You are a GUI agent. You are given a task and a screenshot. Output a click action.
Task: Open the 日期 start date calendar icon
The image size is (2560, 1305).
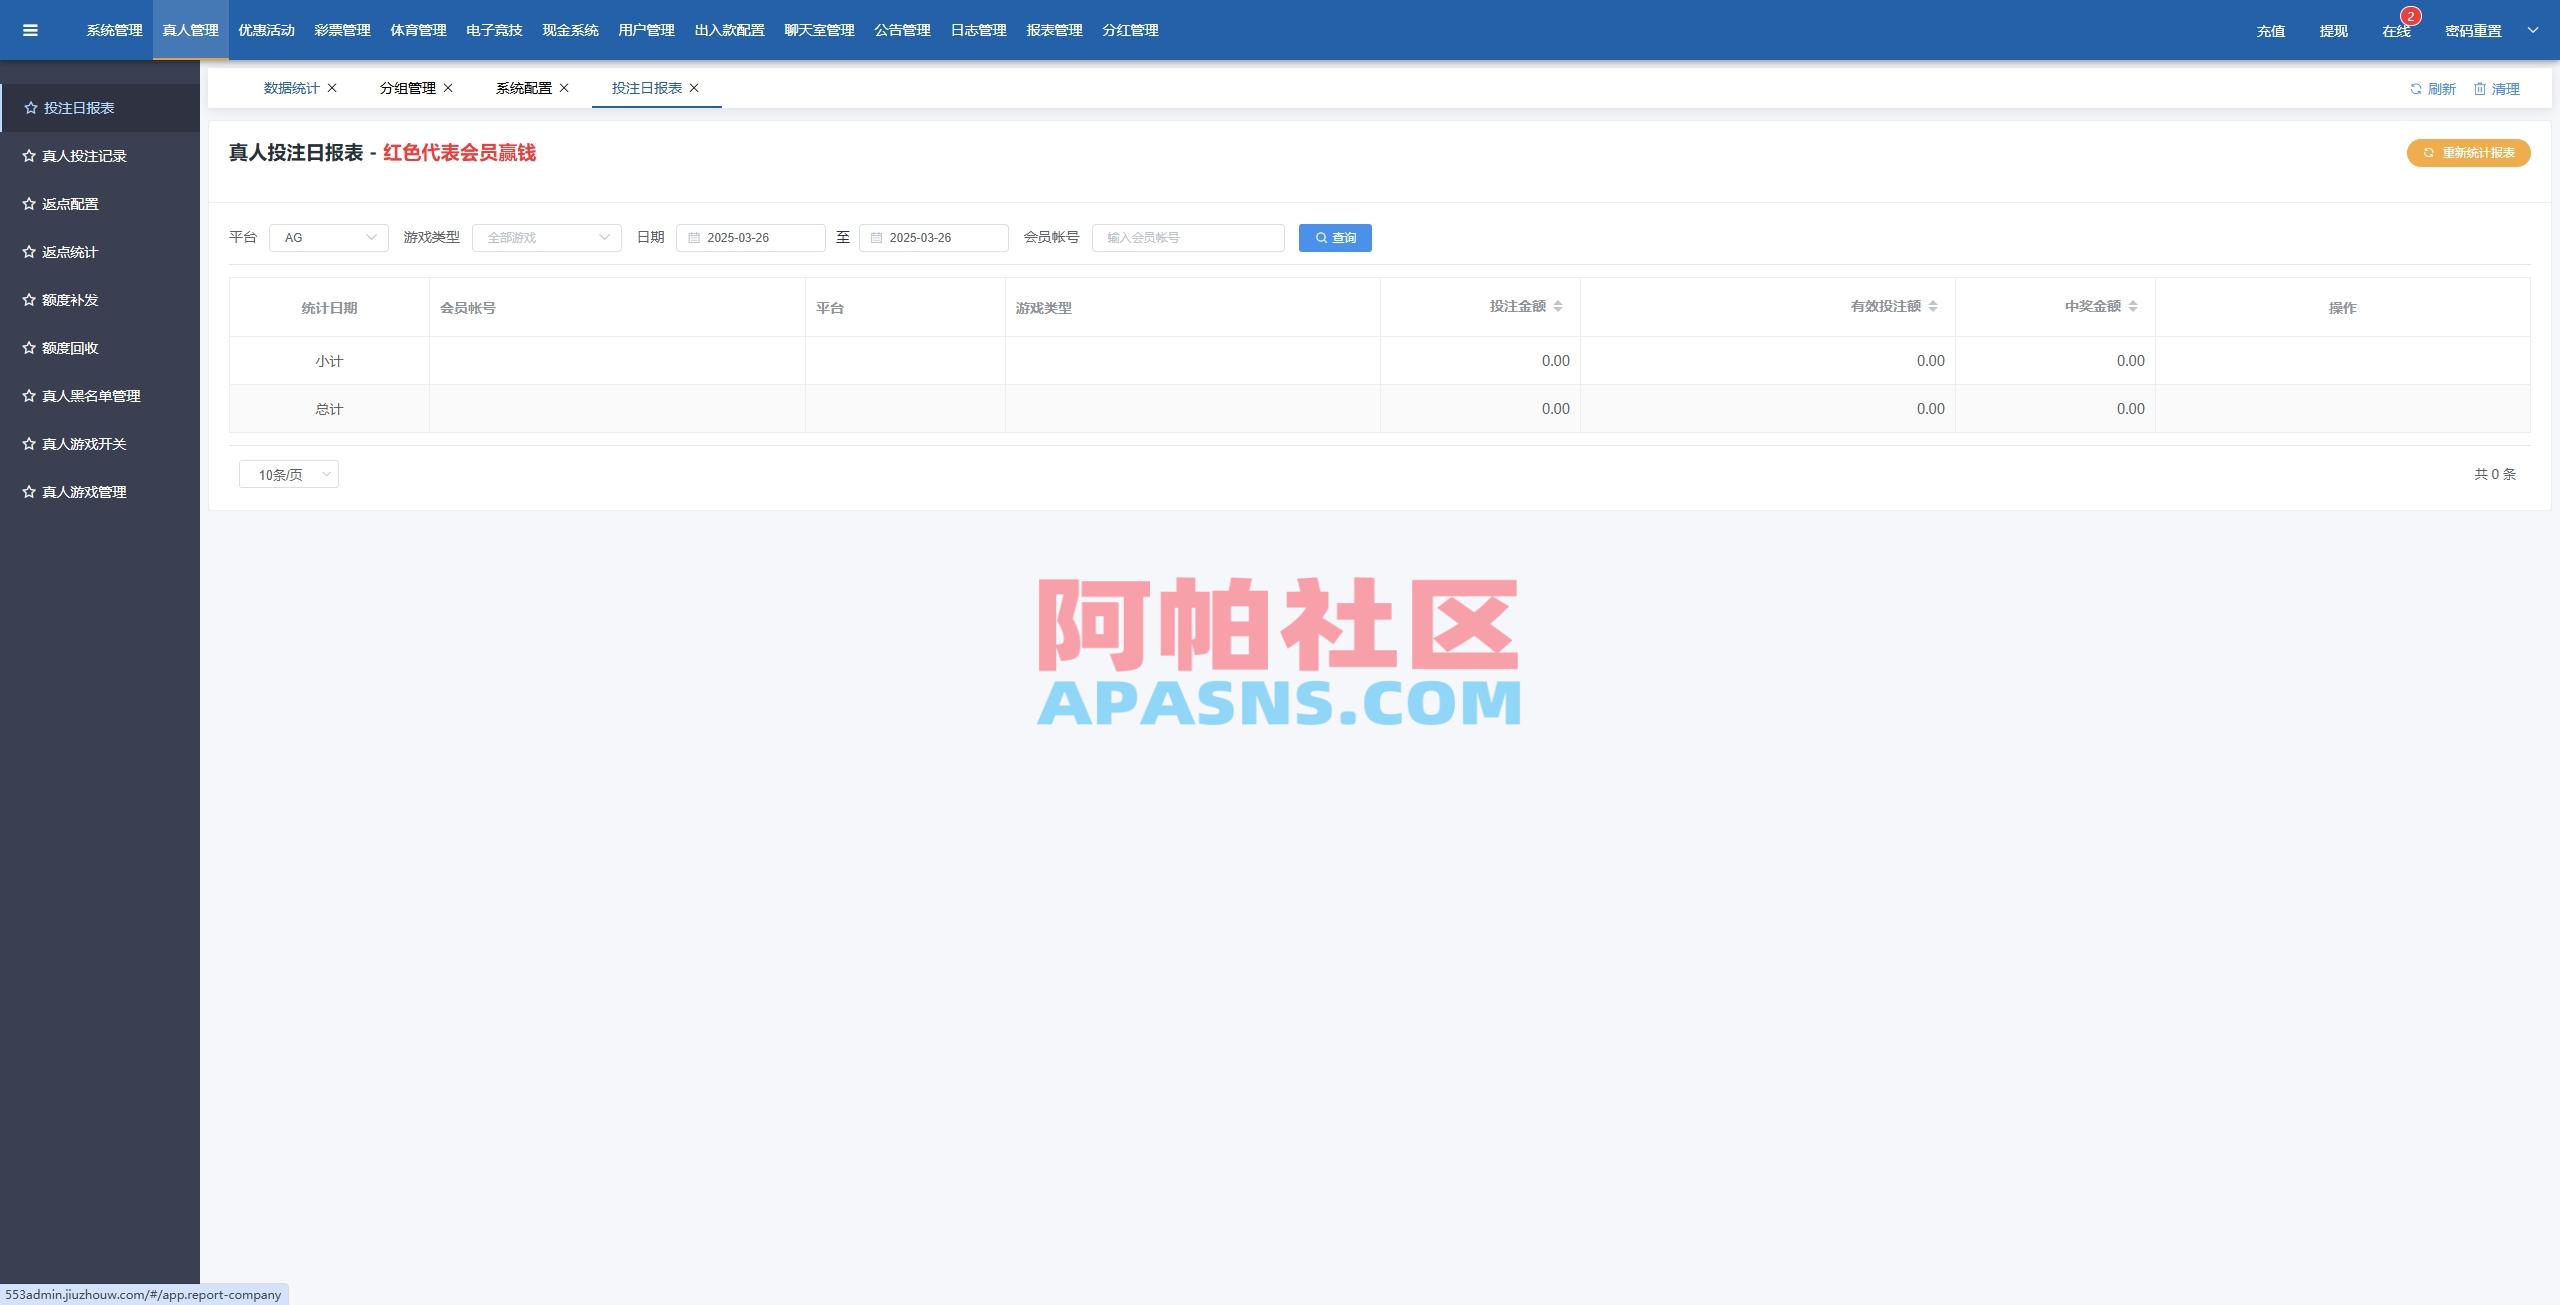click(x=695, y=238)
